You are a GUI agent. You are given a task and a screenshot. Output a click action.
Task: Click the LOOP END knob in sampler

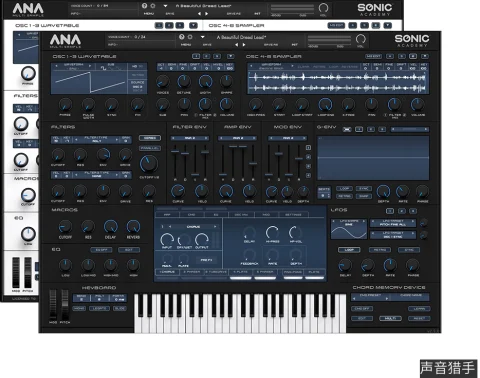coord(325,105)
